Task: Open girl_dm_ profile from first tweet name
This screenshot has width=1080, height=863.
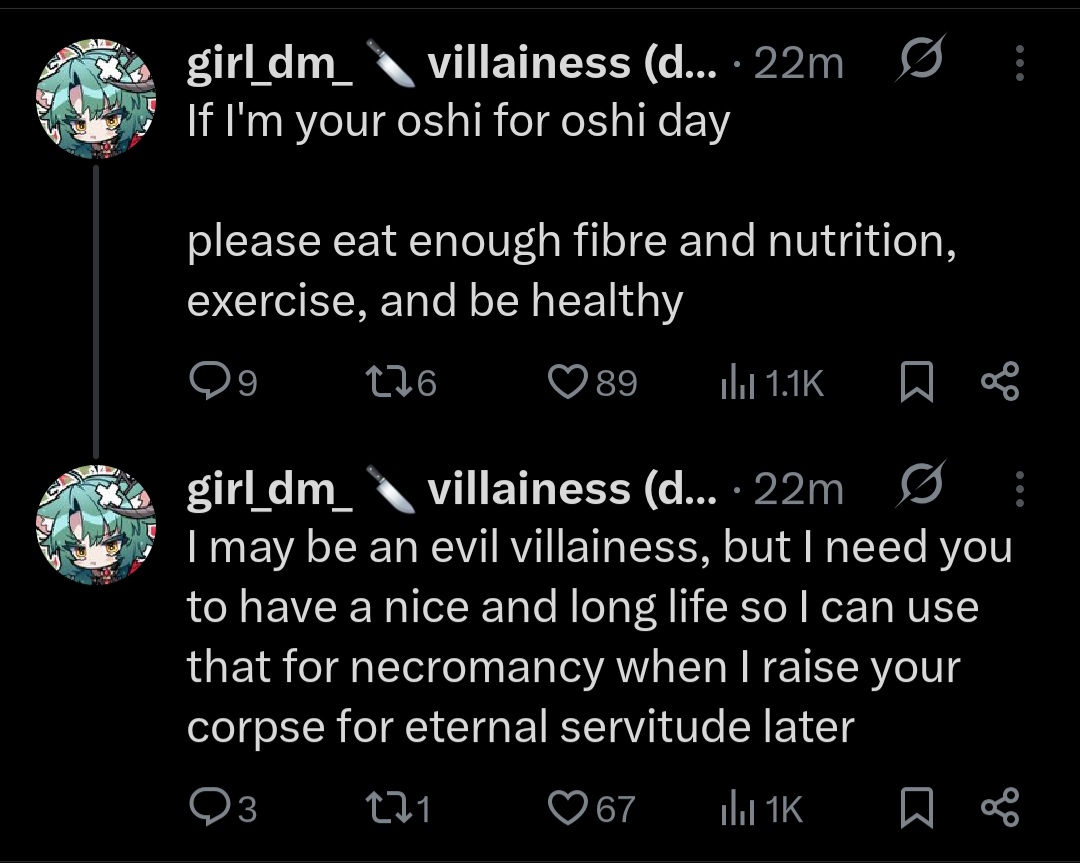Action: tap(270, 66)
